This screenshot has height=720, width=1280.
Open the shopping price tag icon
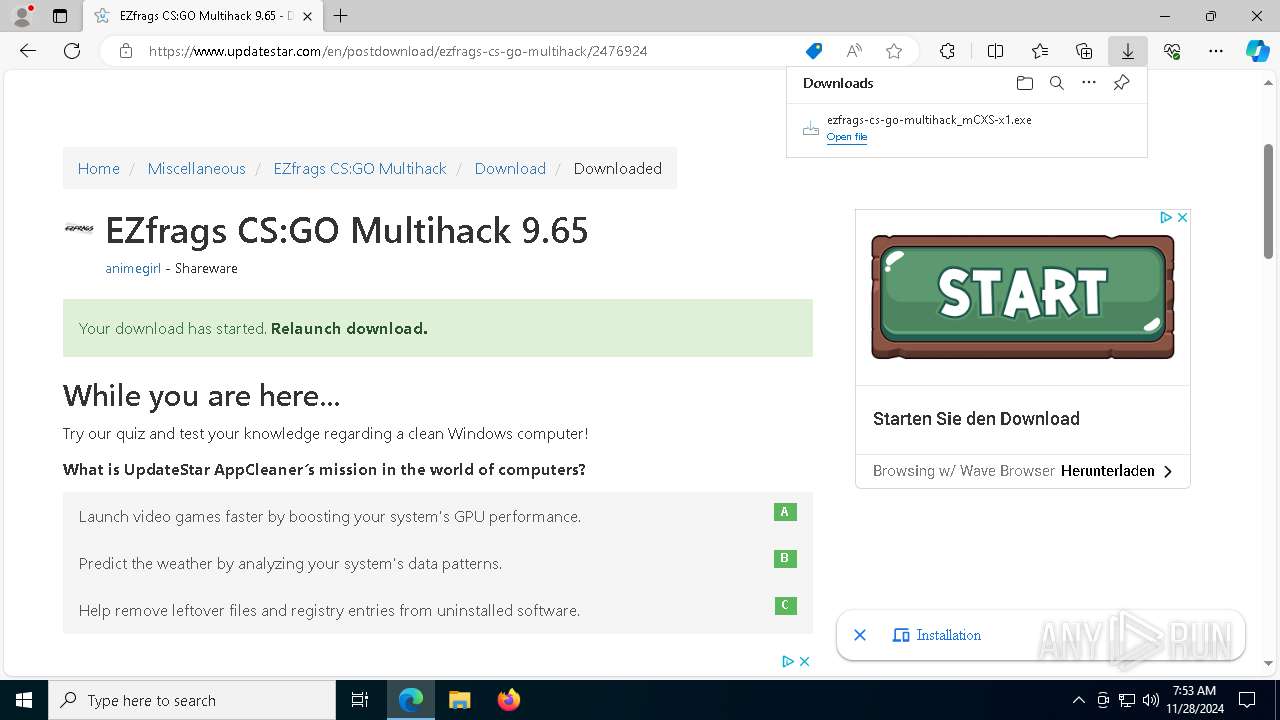point(814,51)
